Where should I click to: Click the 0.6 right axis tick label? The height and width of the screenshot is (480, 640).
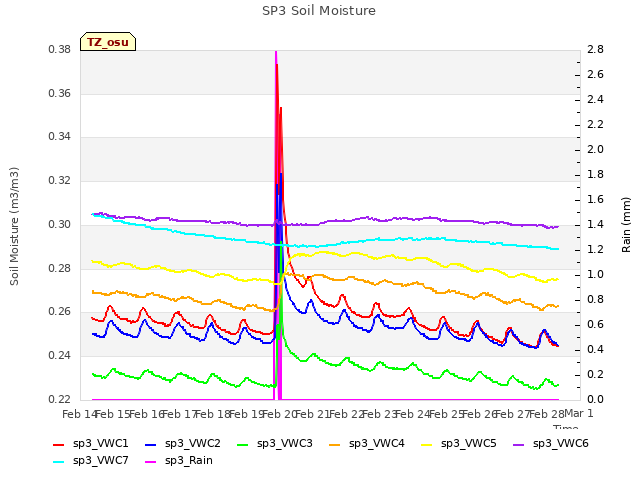pyautogui.click(x=596, y=324)
